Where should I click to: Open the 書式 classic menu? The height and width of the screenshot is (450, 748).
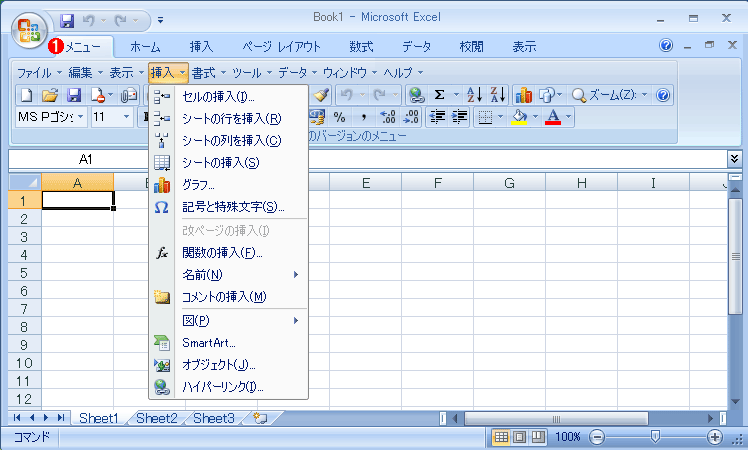tap(209, 73)
